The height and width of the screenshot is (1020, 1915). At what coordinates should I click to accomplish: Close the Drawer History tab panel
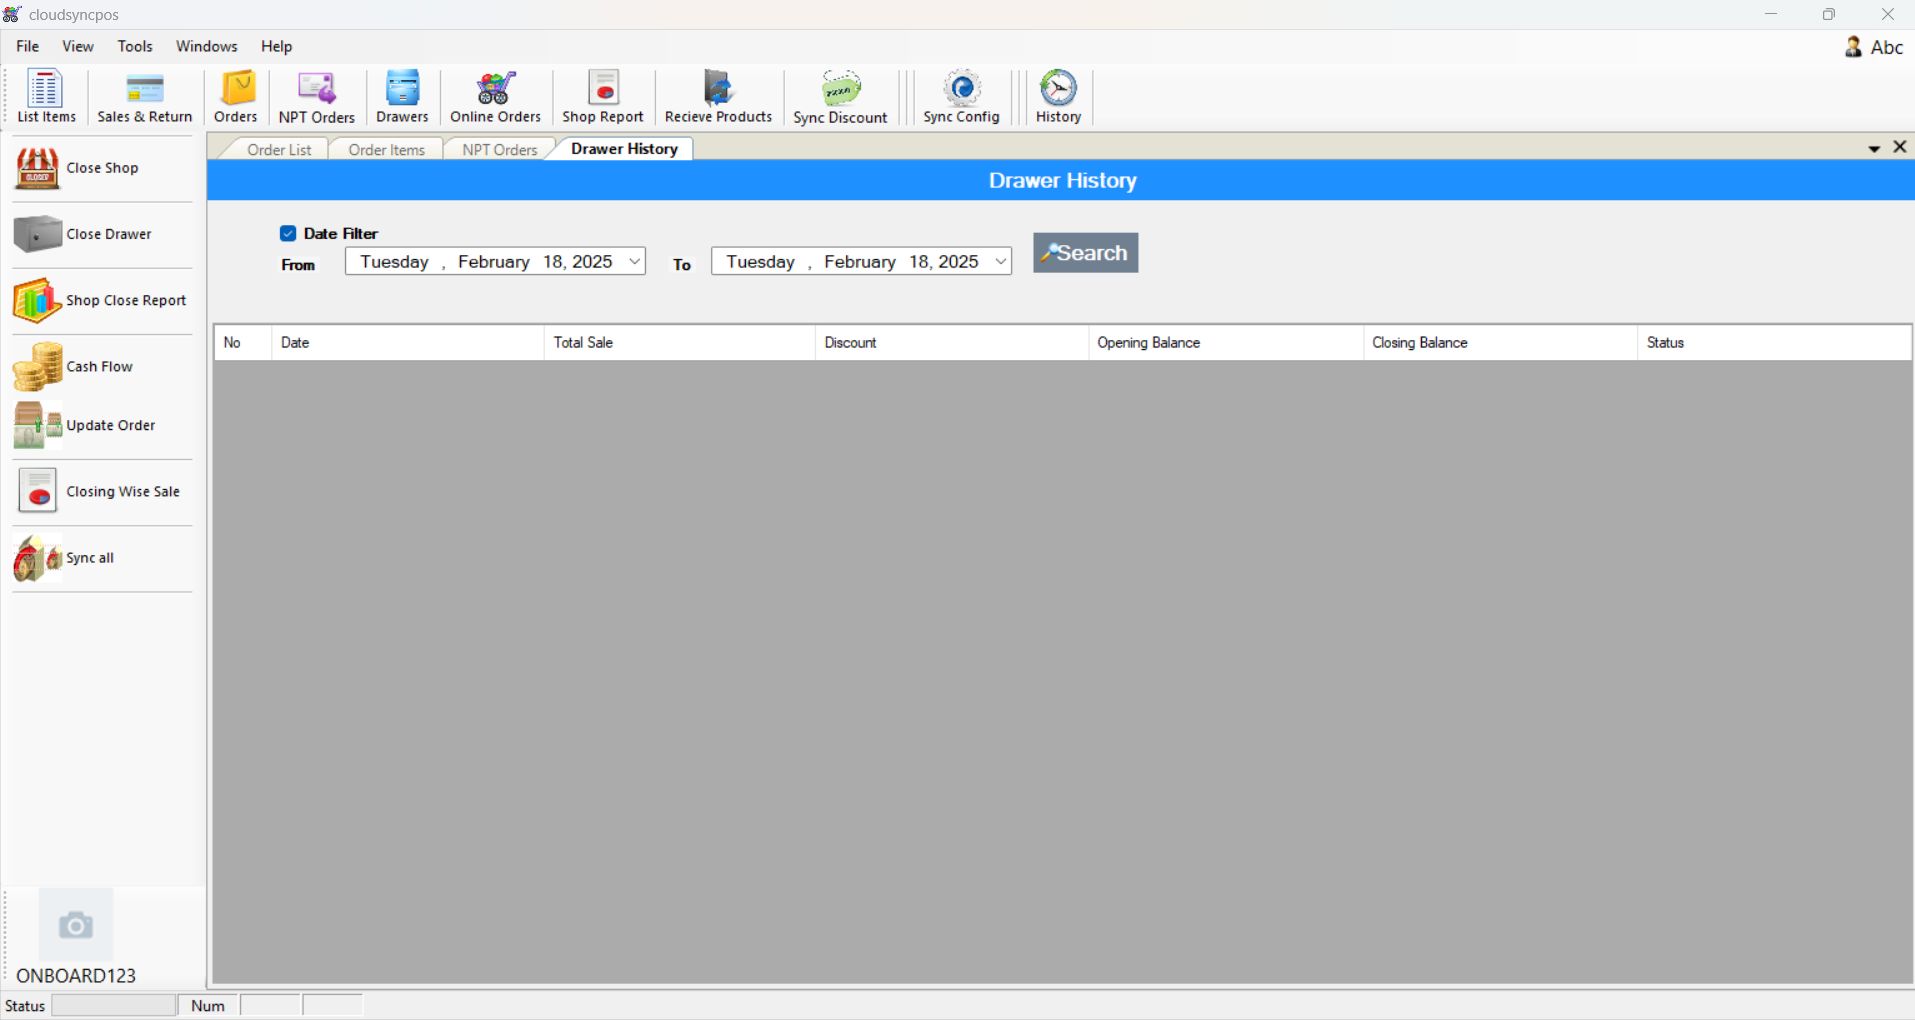pos(1900,147)
